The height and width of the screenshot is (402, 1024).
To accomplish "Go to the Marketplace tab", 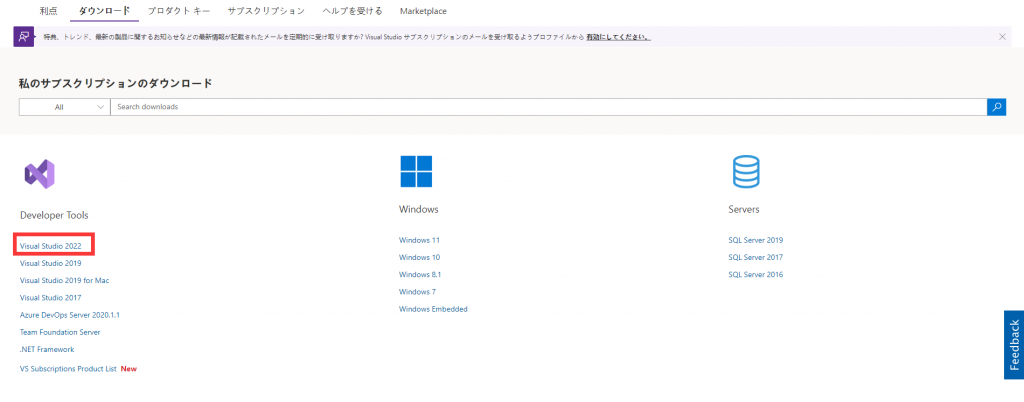I will pos(423,11).
